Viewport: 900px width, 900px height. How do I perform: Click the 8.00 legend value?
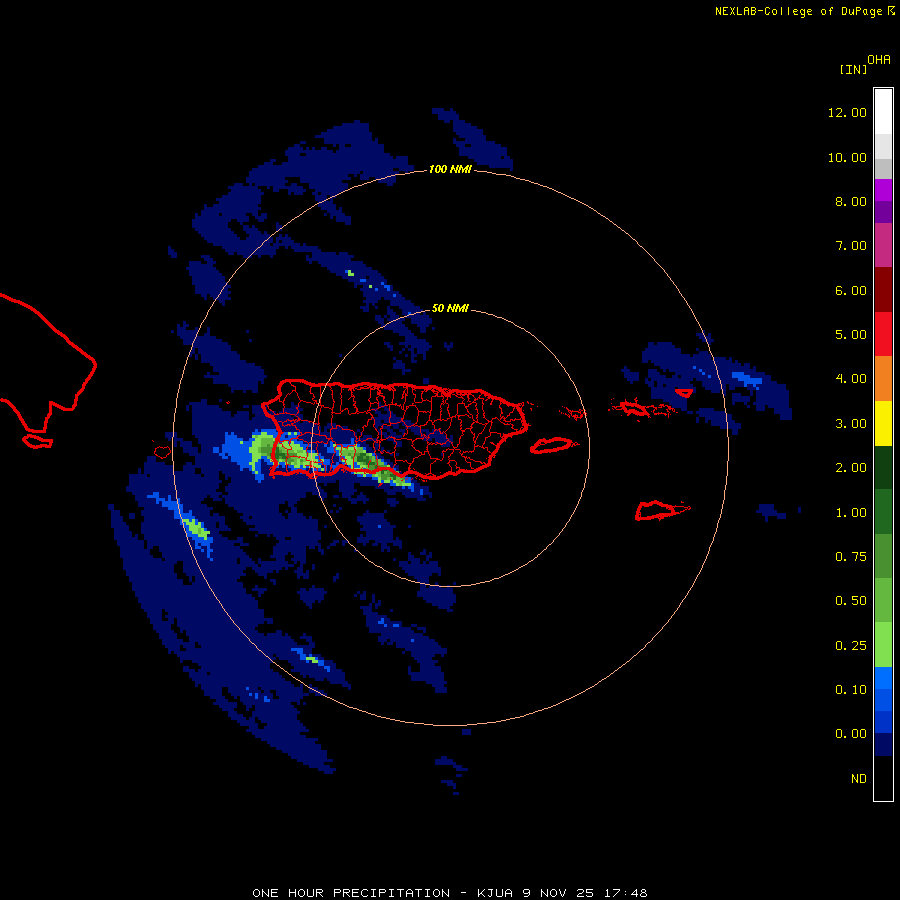(851, 201)
